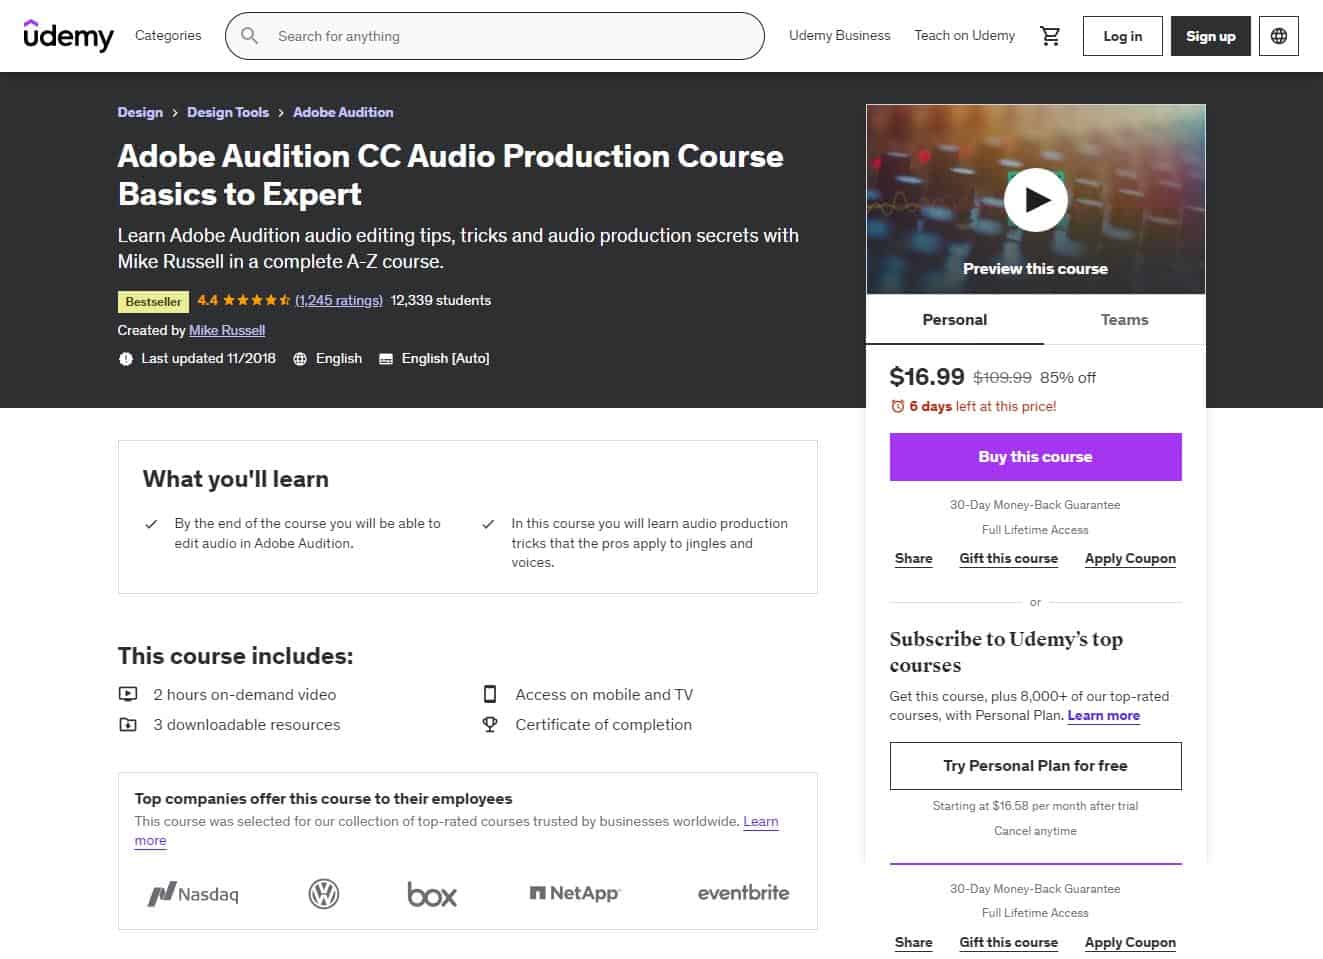Click the eventbrite logo
Image resolution: width=1323 pixels, height=959 pixels.
pyautogui.click(x=743, y=893)
